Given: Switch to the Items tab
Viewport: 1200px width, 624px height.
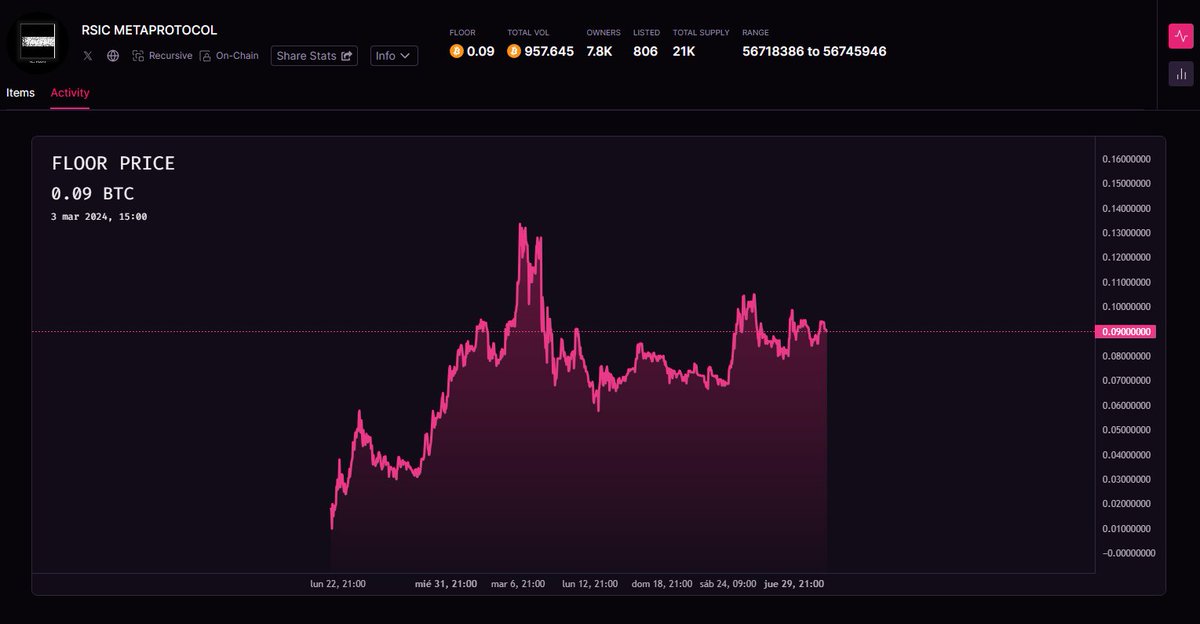Looking at the screenshot, I should (20, 93).
